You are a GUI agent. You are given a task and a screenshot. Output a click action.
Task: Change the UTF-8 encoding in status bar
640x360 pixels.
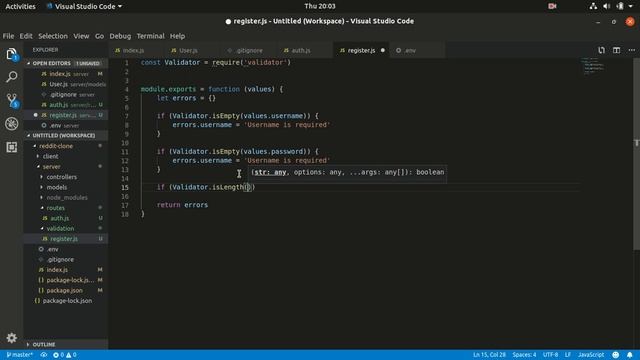[x=550, y=355]
